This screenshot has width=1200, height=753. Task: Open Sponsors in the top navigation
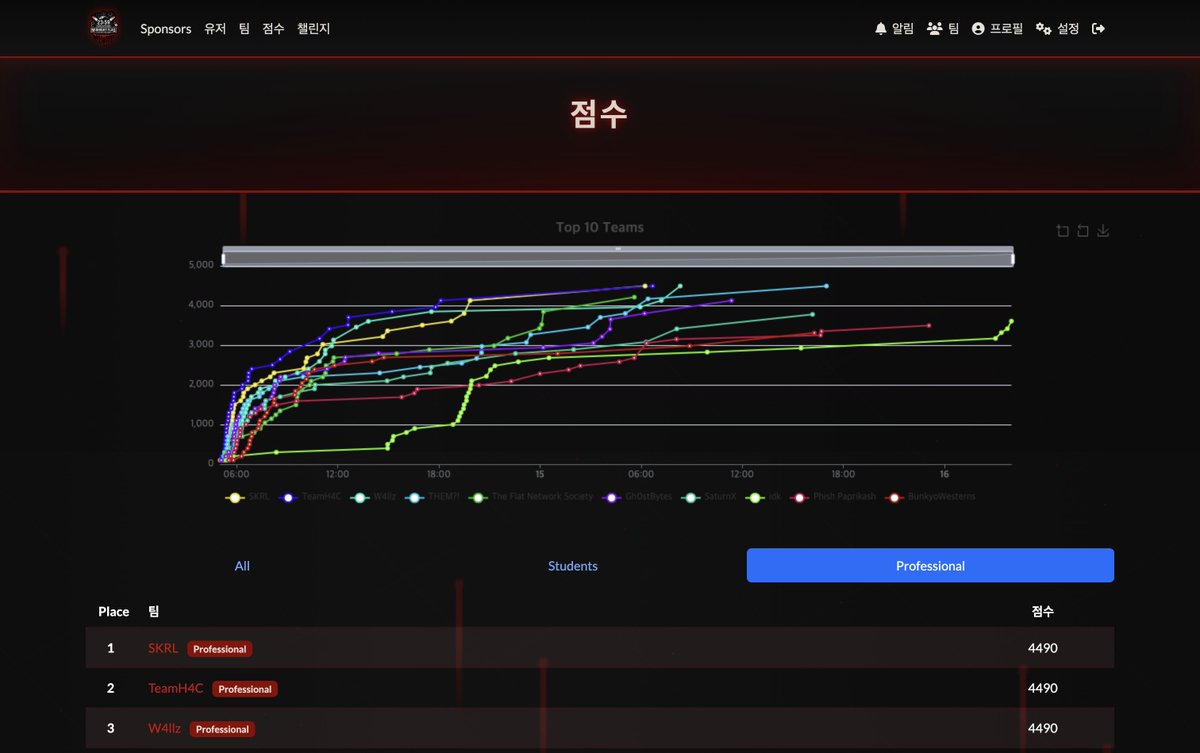click(166, 29)
